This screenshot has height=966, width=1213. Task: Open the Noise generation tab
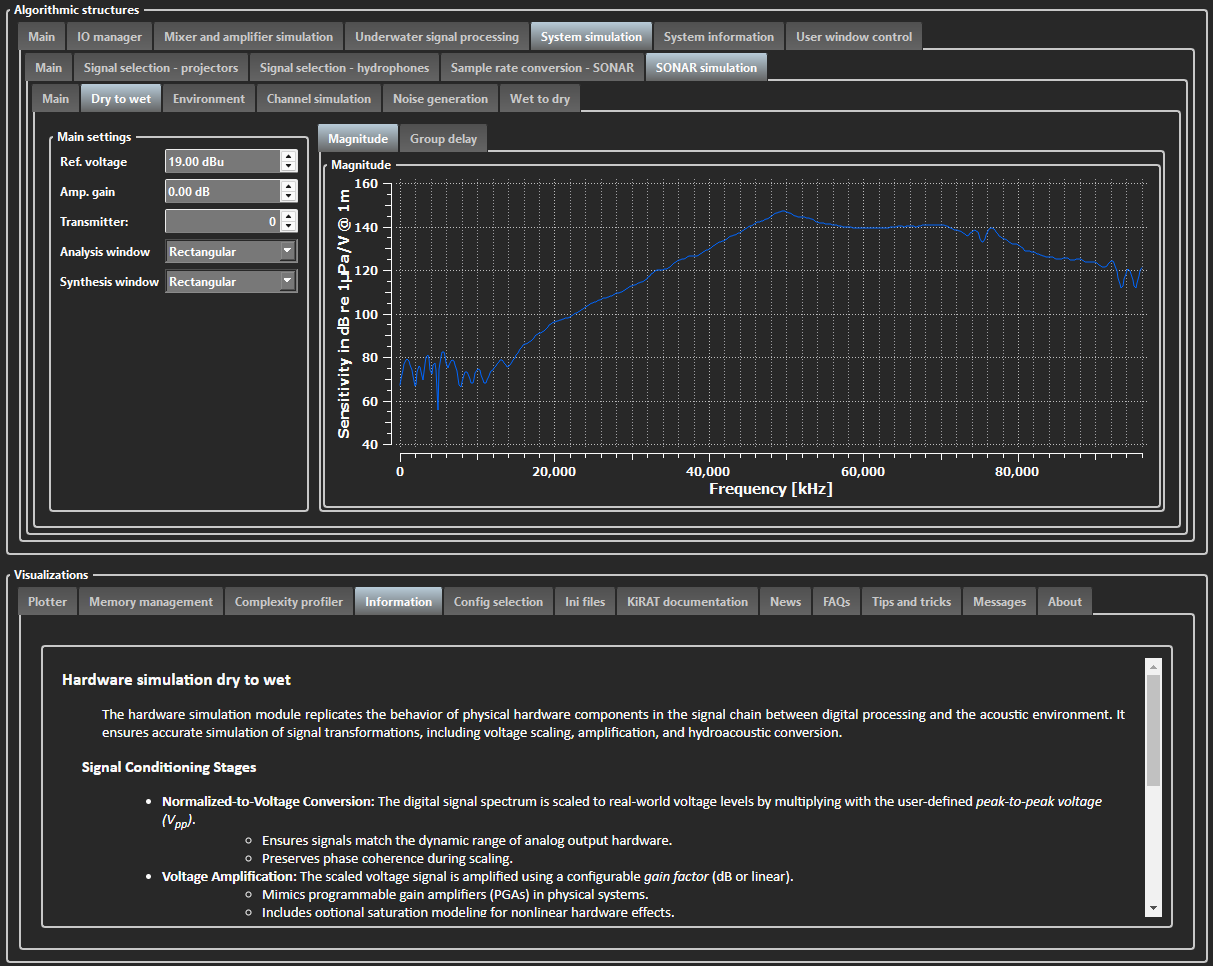tap(441, 99)
